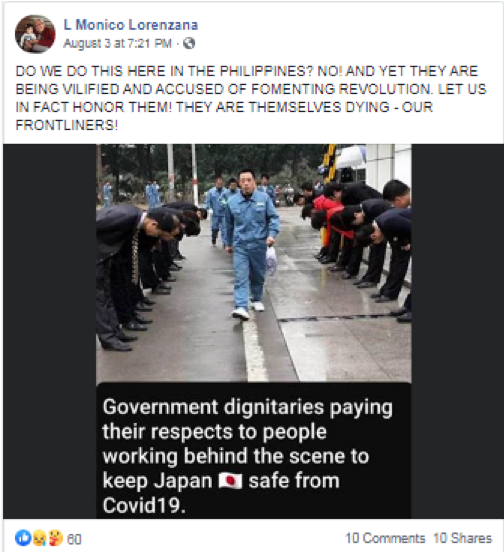504x552 pixels.
Task: Open the L Monico Lorenzana profile picture
Action: (x=35, y=34)
